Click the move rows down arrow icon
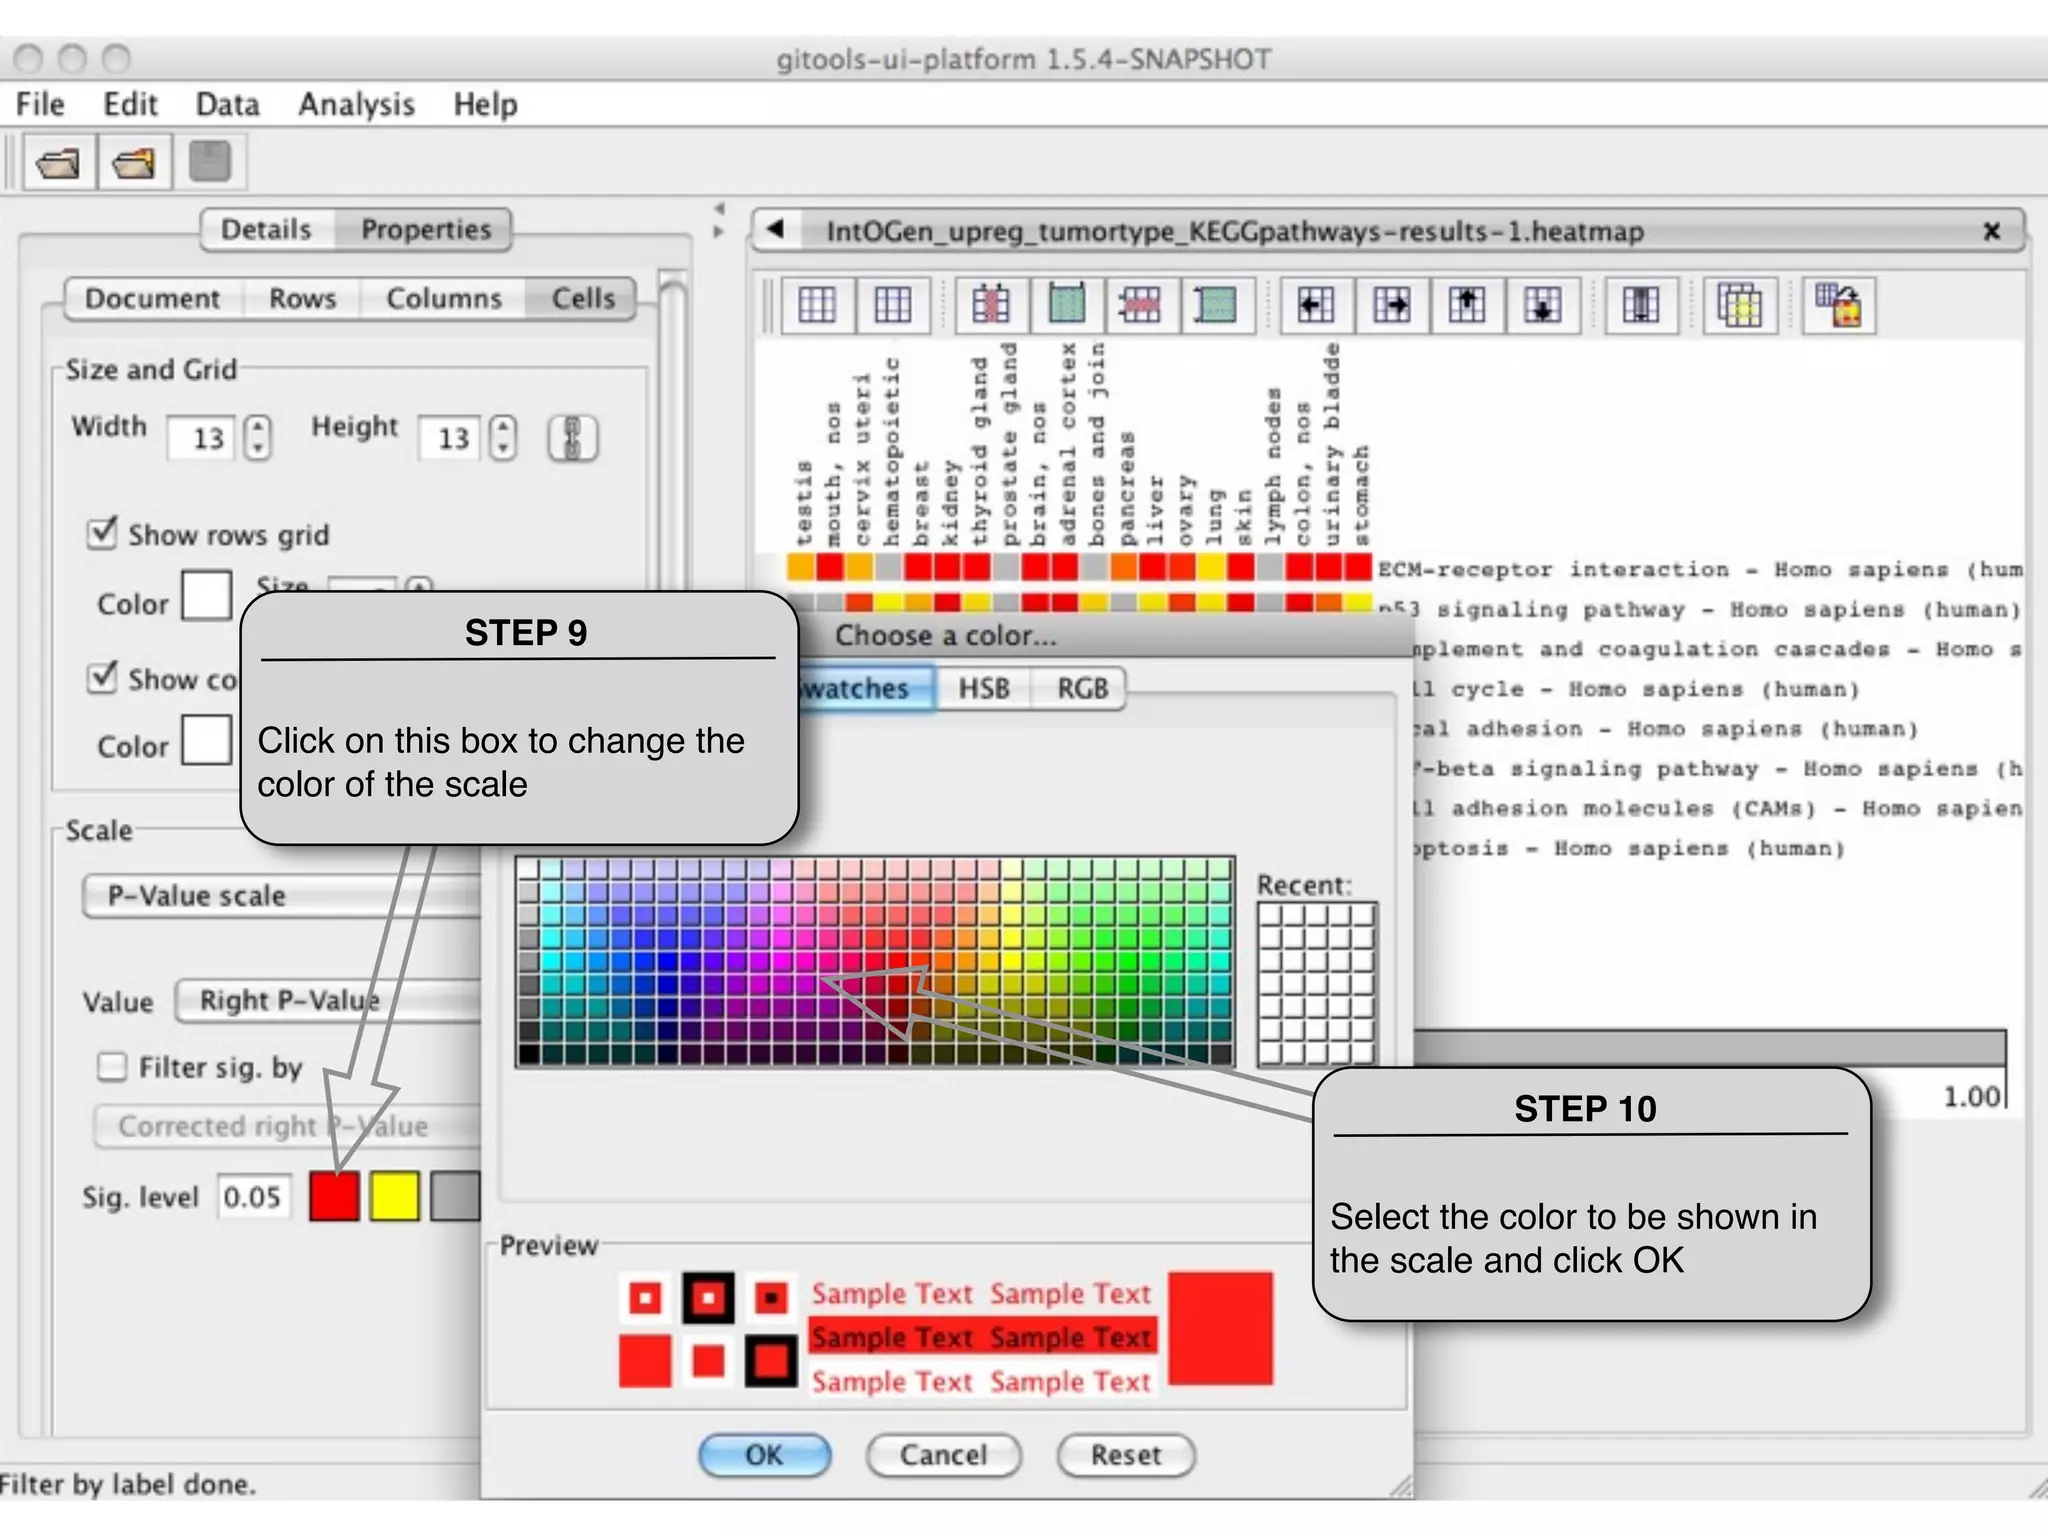 [1542, 305]
